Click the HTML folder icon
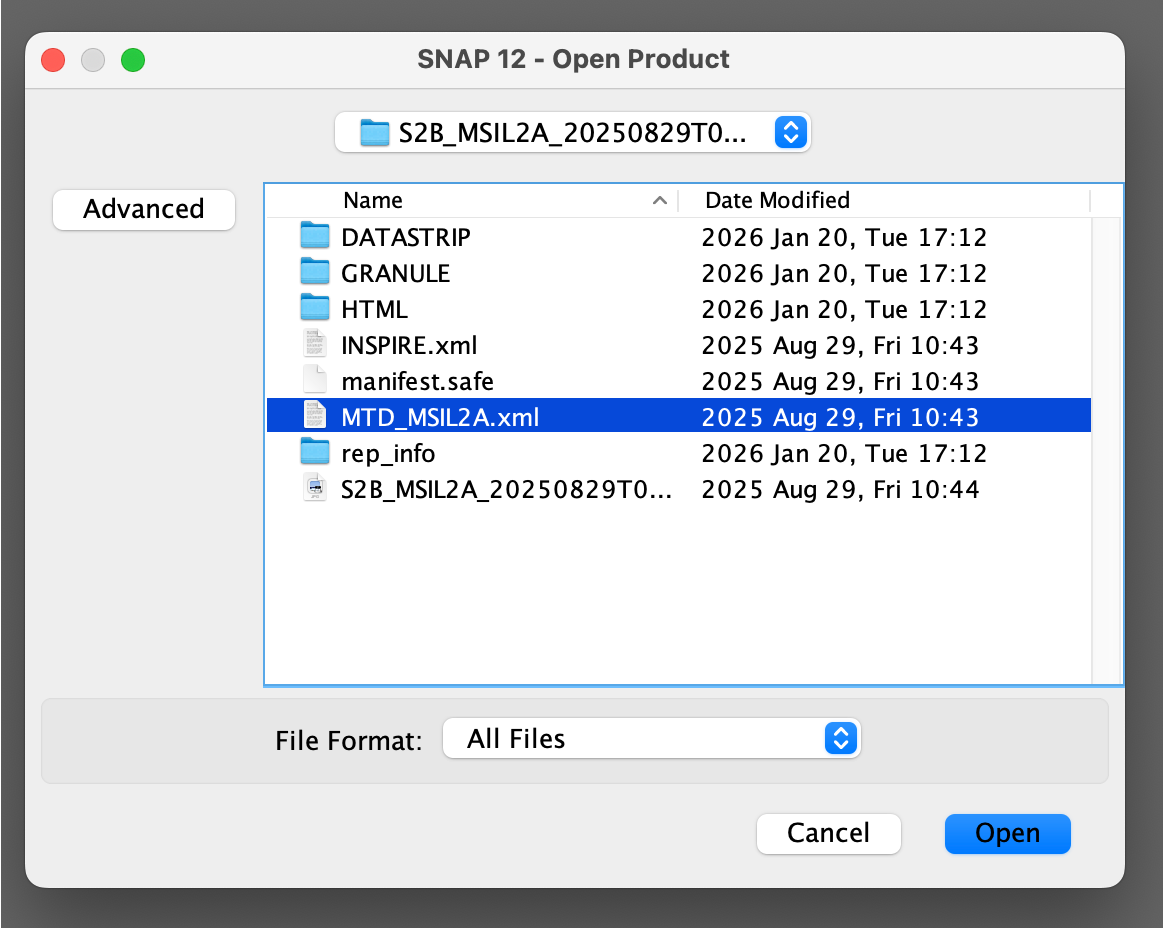The height and width of the screenshot is (928, 1164). (x=315, y=309)
